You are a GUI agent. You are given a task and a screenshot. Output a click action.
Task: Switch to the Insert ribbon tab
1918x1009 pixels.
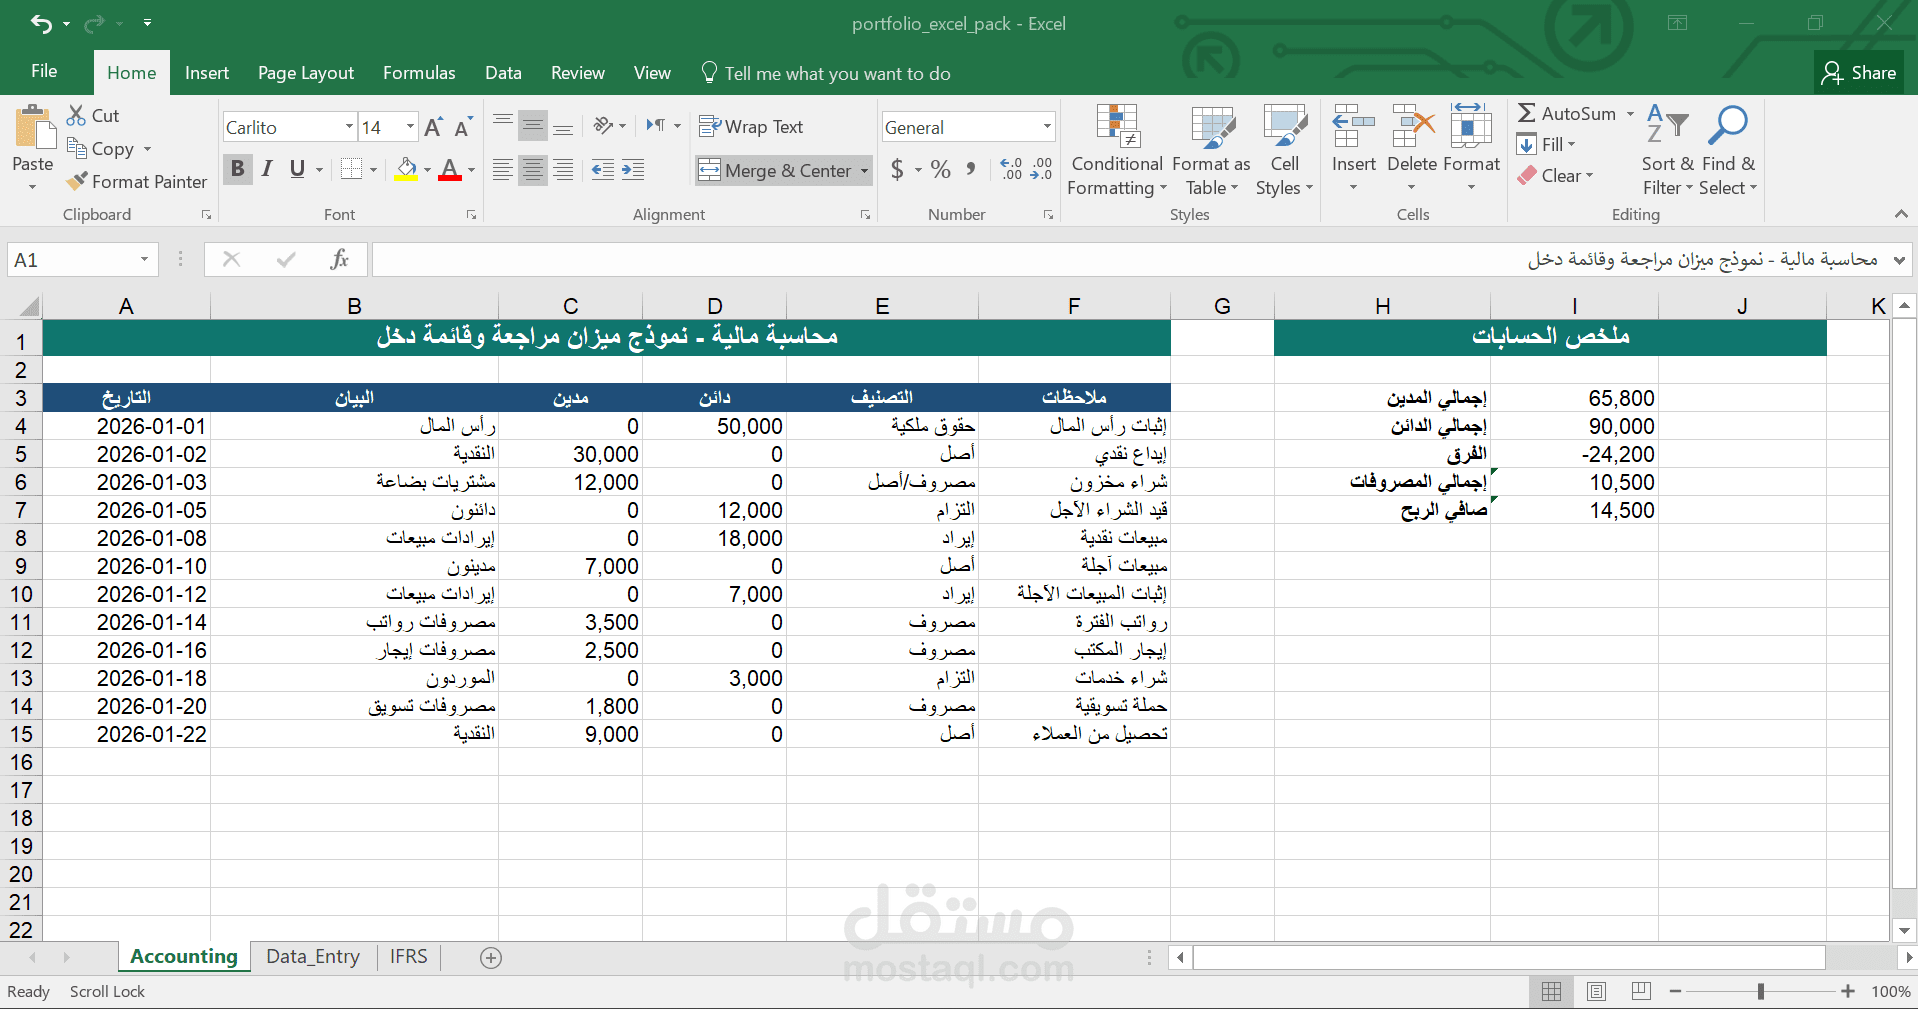(207, 73)
